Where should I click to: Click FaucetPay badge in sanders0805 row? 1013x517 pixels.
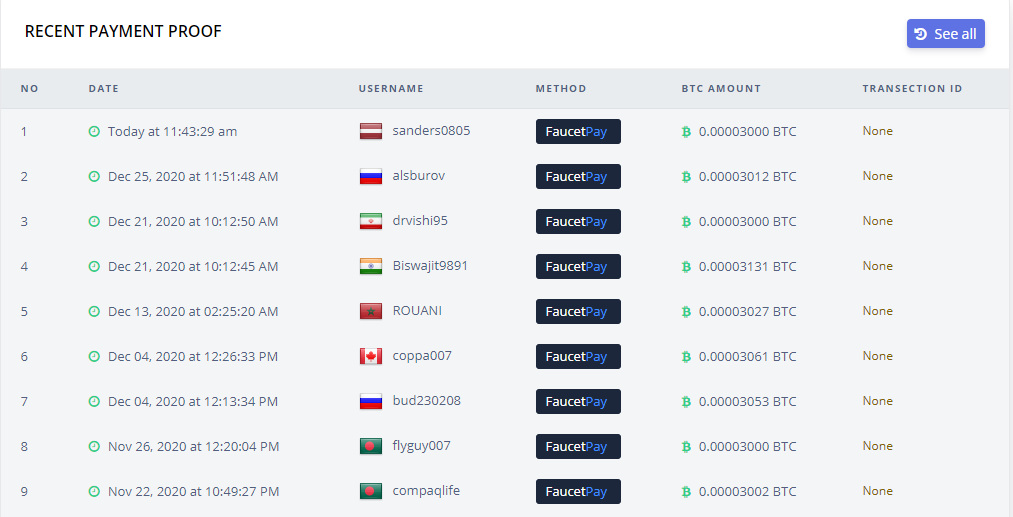point(578,131)
